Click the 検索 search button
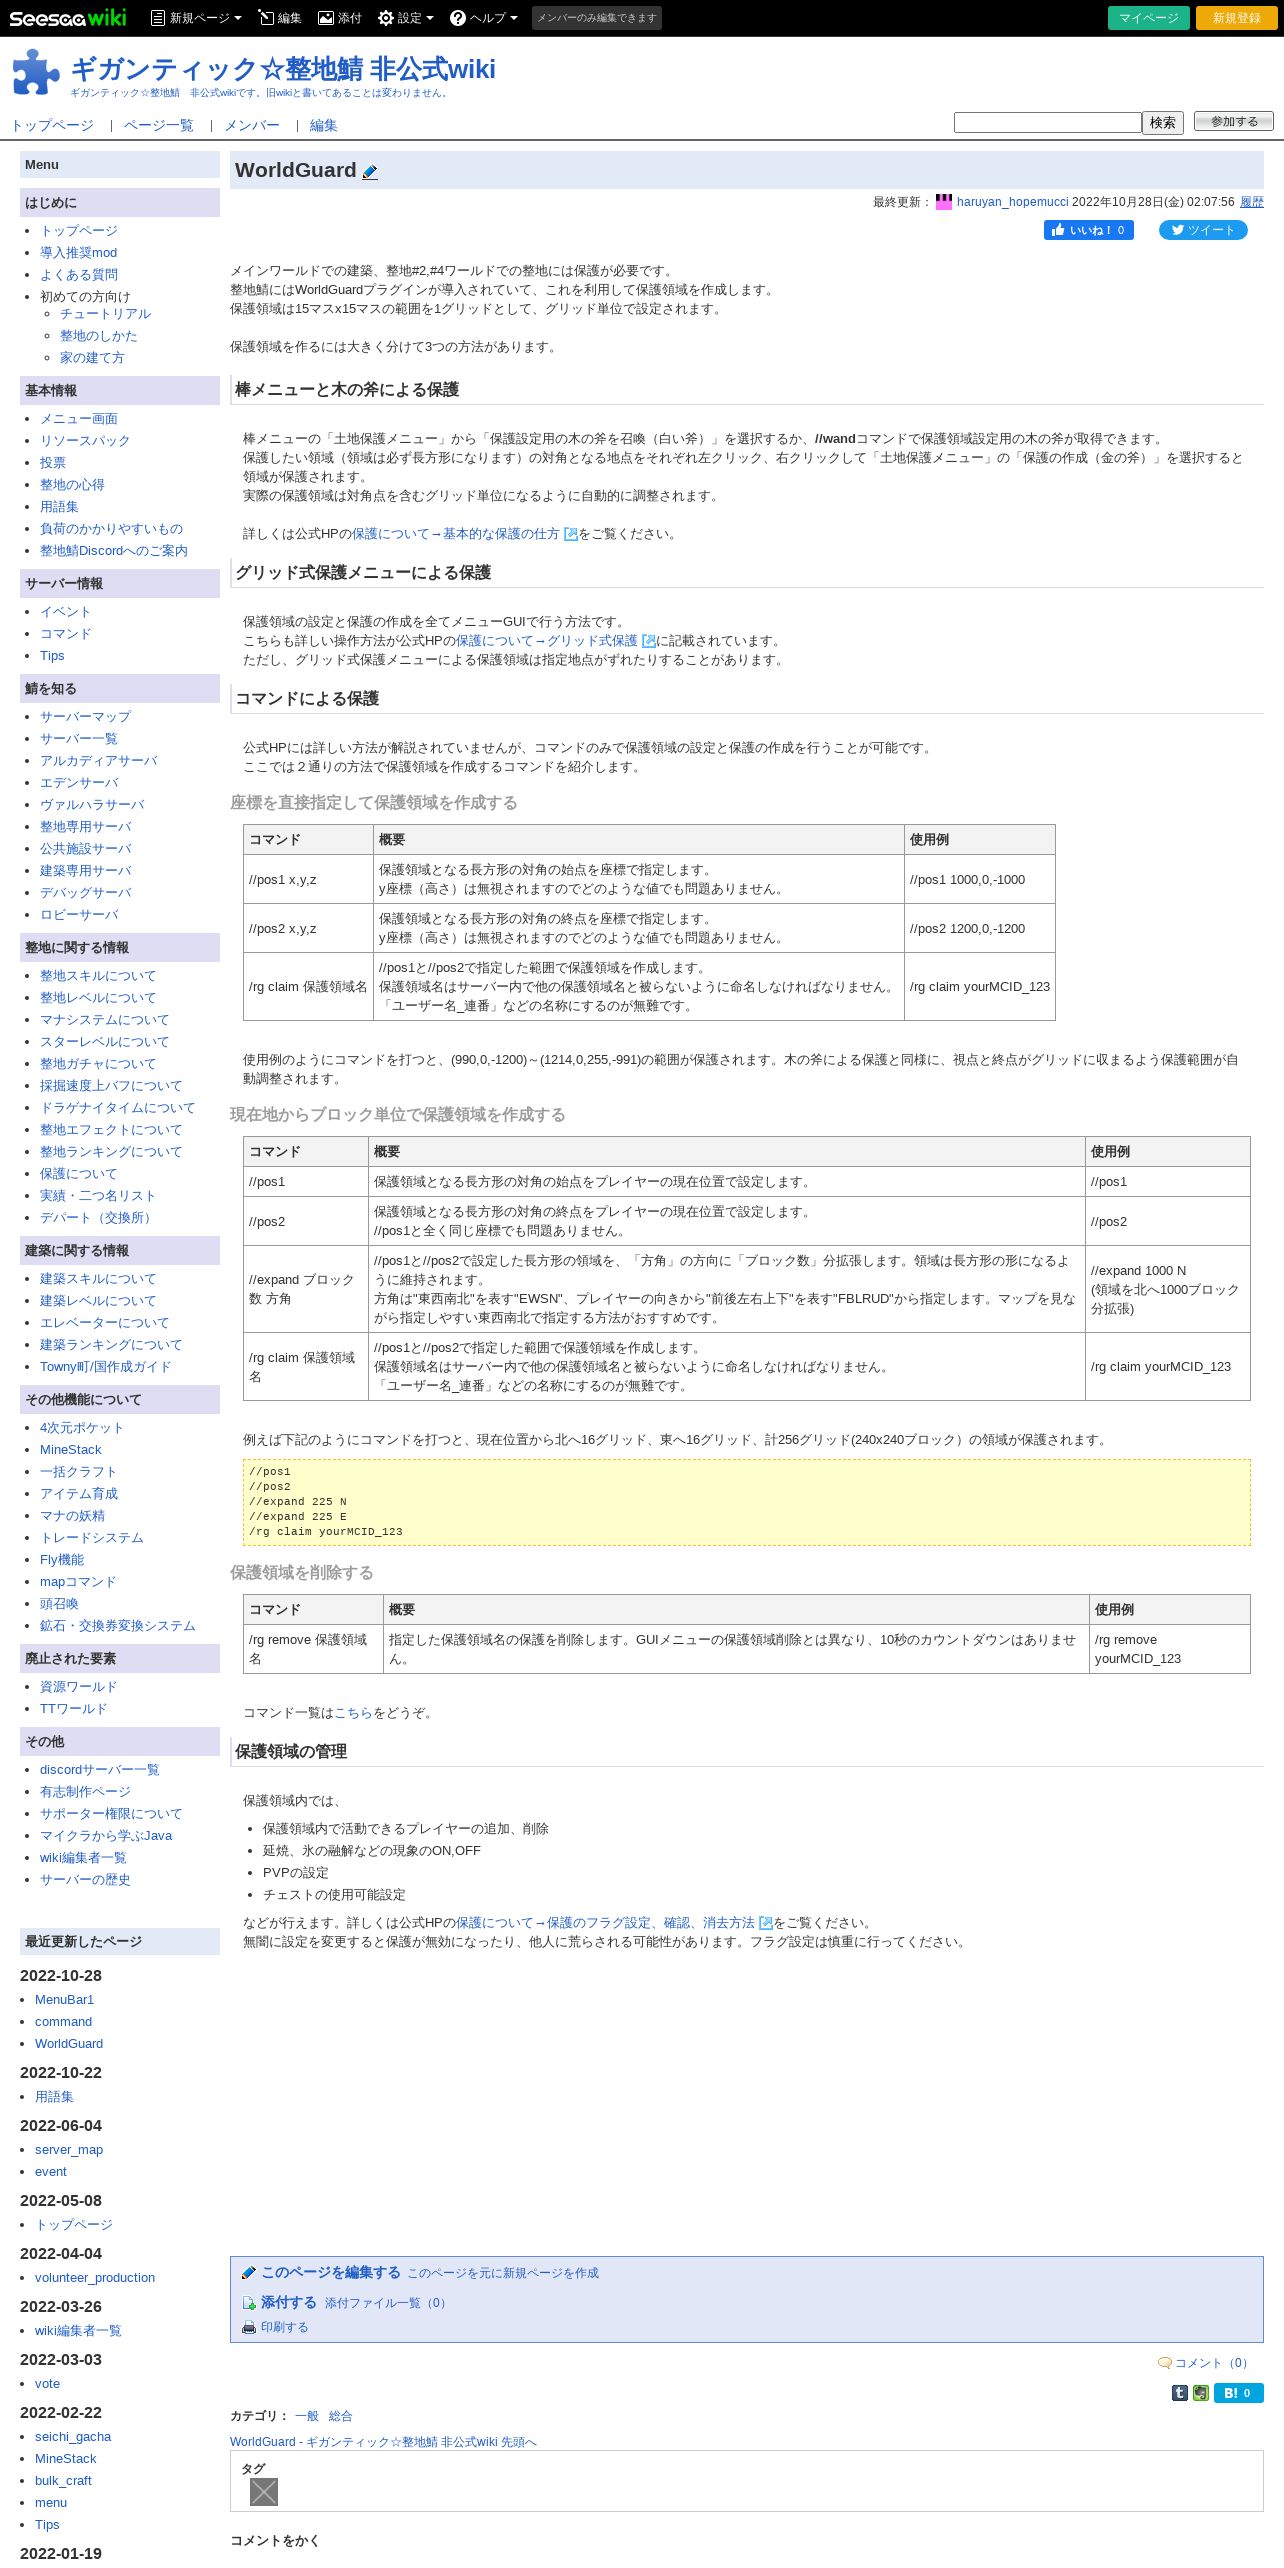The width and height of the screenshot is (1284, 2568). (x=1163, y=122)
